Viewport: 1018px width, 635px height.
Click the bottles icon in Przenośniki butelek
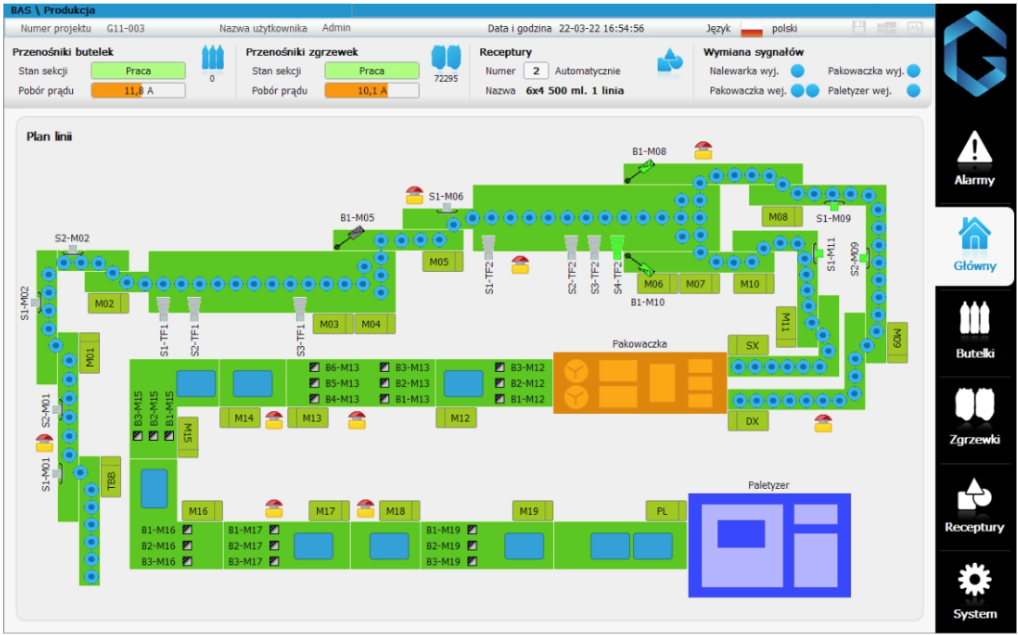point(212,58)
